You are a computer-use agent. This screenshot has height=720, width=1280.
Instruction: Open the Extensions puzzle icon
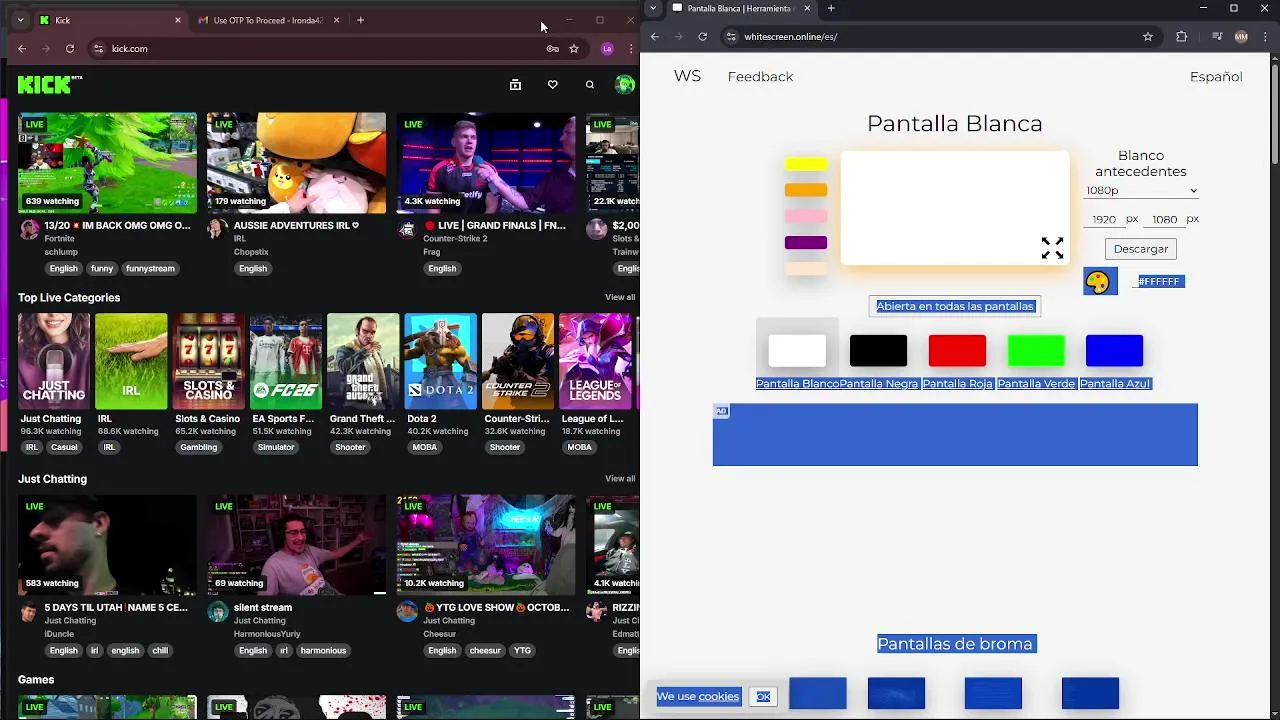[x=1182, y=37]
